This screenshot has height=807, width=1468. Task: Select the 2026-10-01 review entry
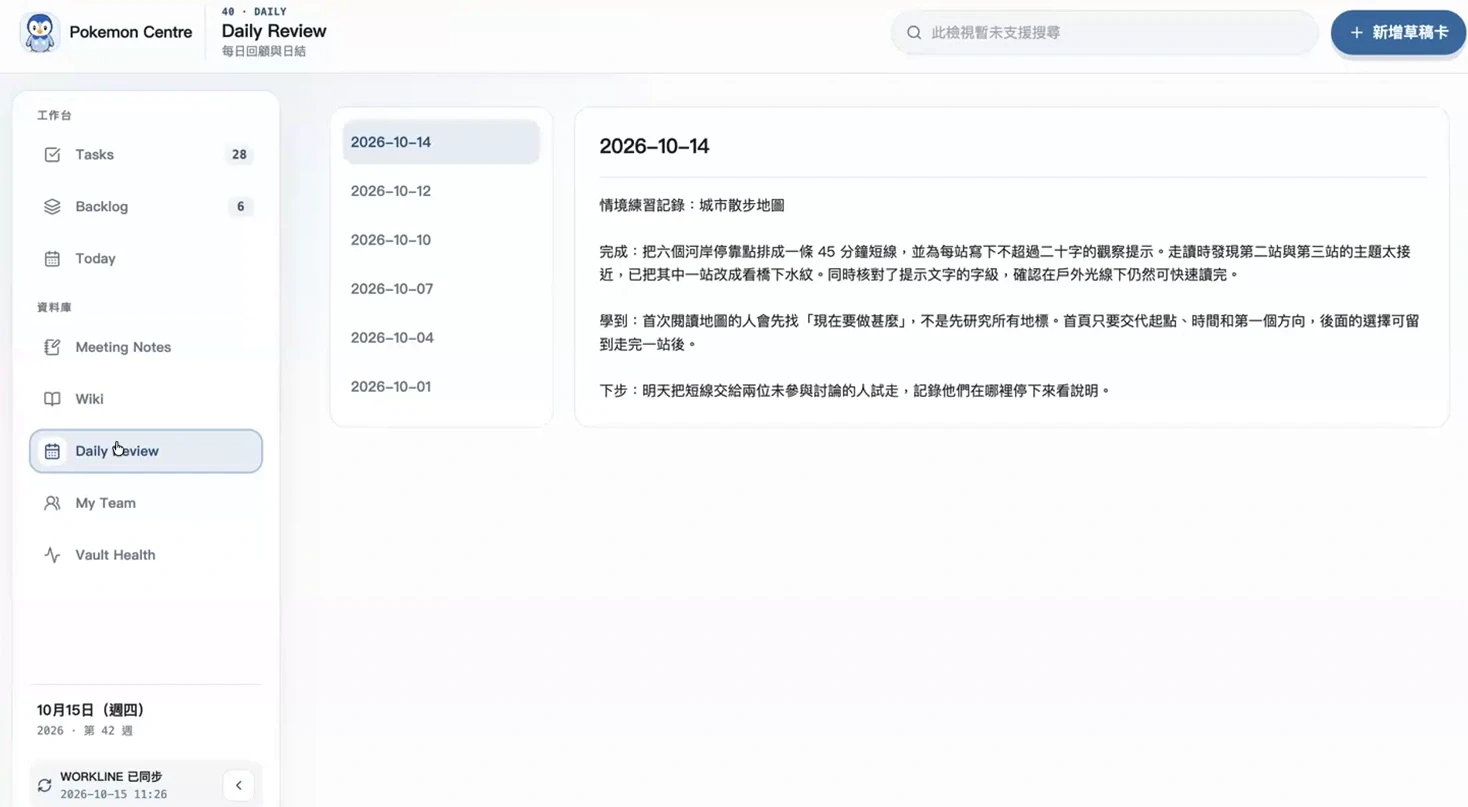pos(441,387)
